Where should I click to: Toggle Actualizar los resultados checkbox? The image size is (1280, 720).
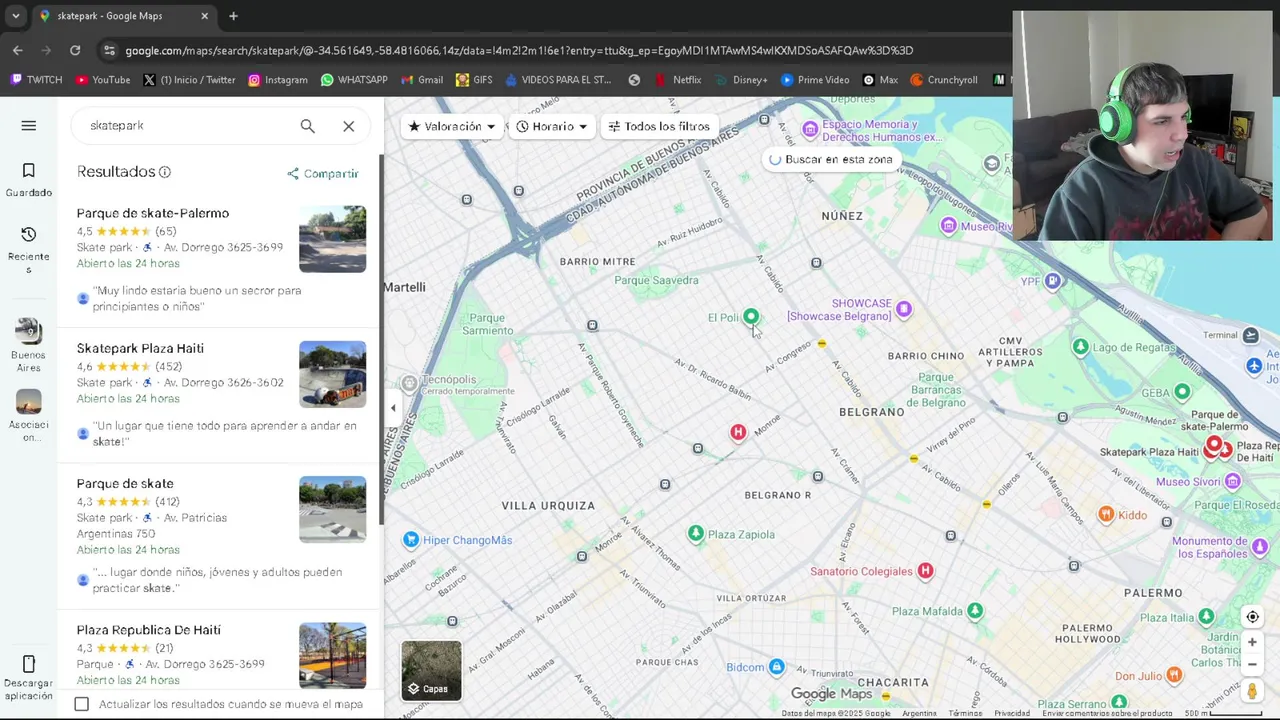point(82,704)
